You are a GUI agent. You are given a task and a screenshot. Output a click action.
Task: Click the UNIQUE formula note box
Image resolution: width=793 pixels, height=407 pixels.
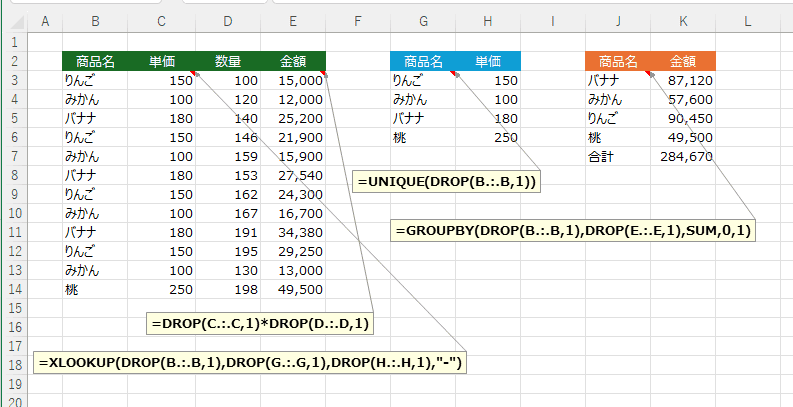tap(446, 181)
